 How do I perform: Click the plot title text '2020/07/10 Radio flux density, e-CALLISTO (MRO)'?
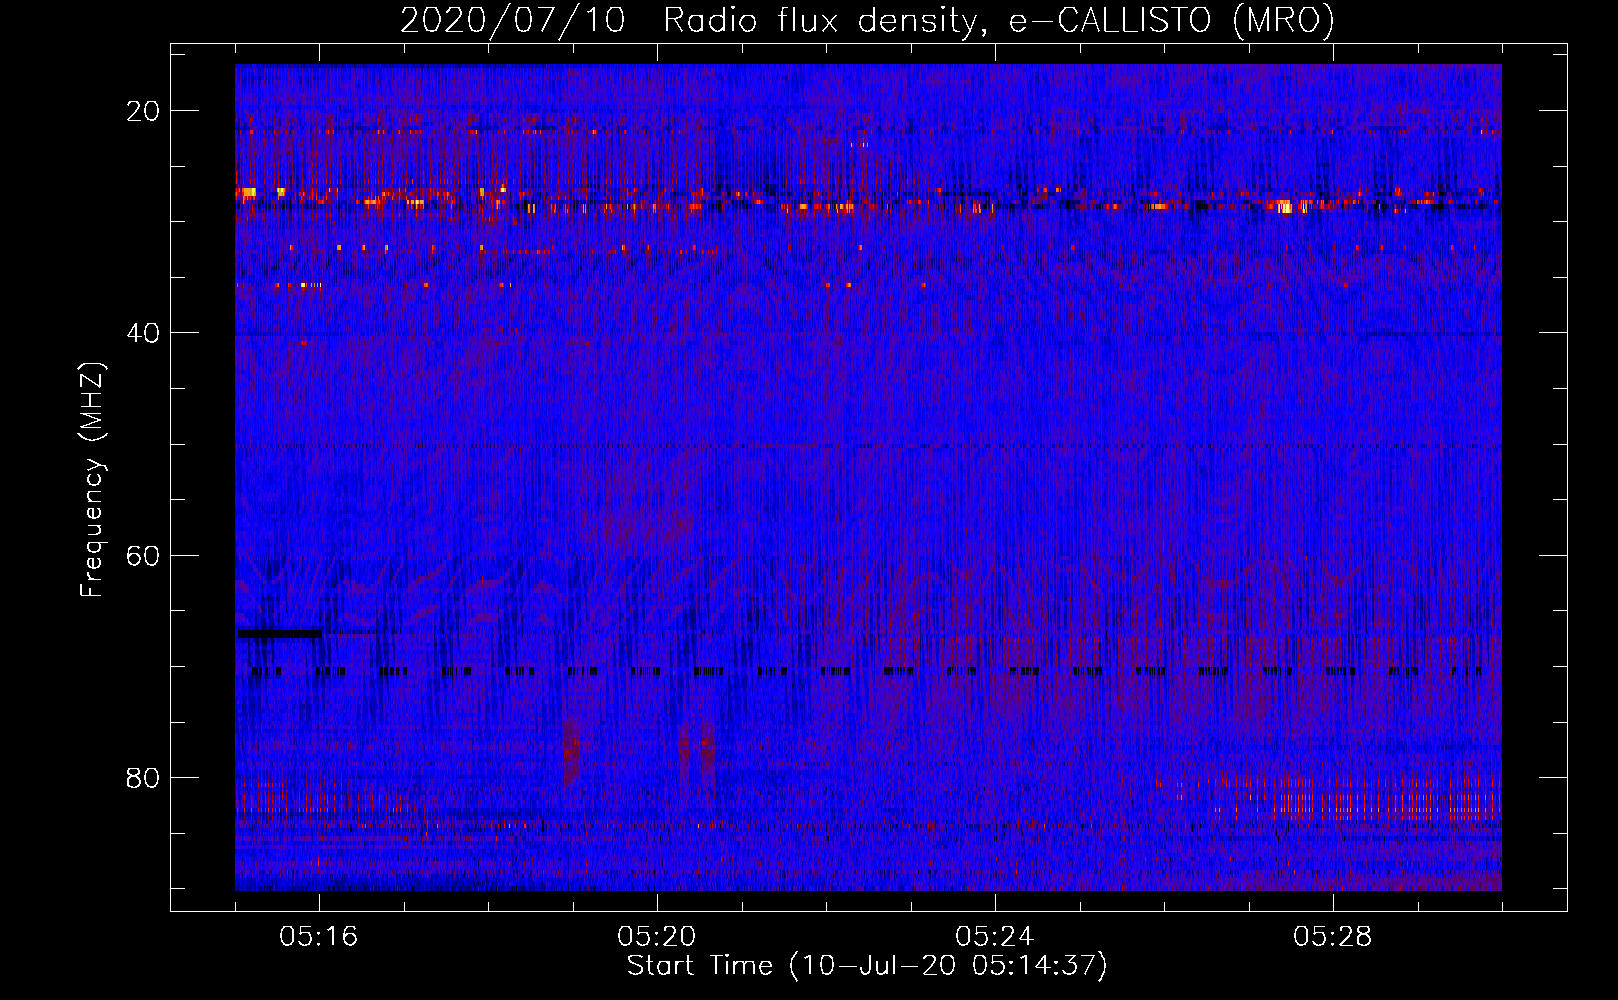pyautogui.click(x=867, y=20)
